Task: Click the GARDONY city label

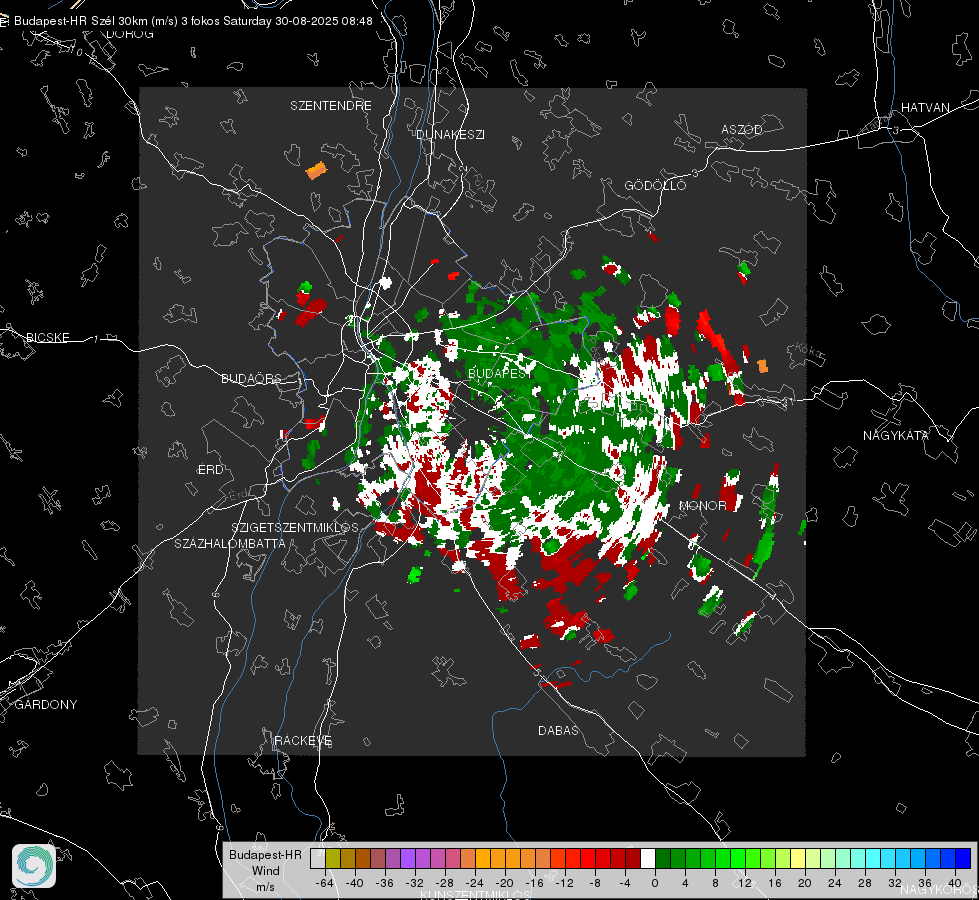Action: (46, 705)
